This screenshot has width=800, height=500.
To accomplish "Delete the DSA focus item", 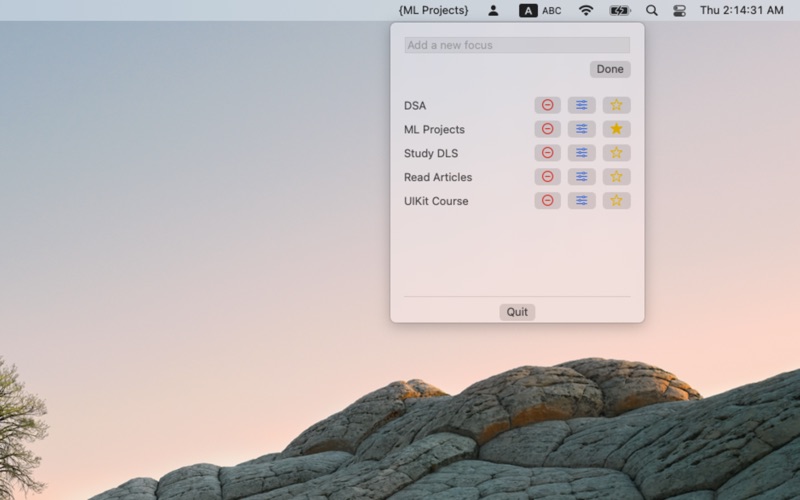I will click(547, 105).
